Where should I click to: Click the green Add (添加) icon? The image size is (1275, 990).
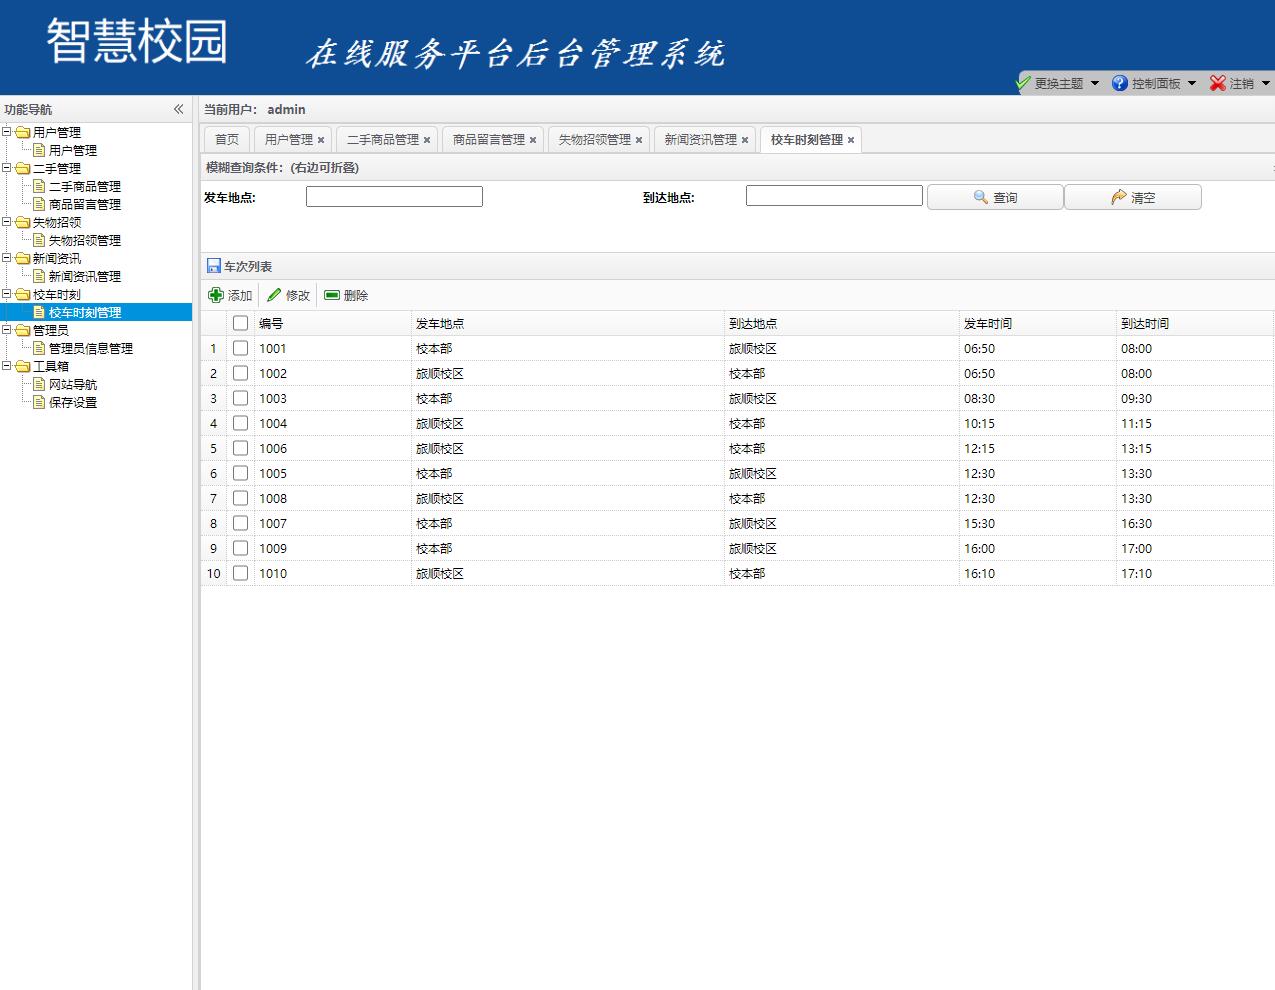click(x=217, y=294)
